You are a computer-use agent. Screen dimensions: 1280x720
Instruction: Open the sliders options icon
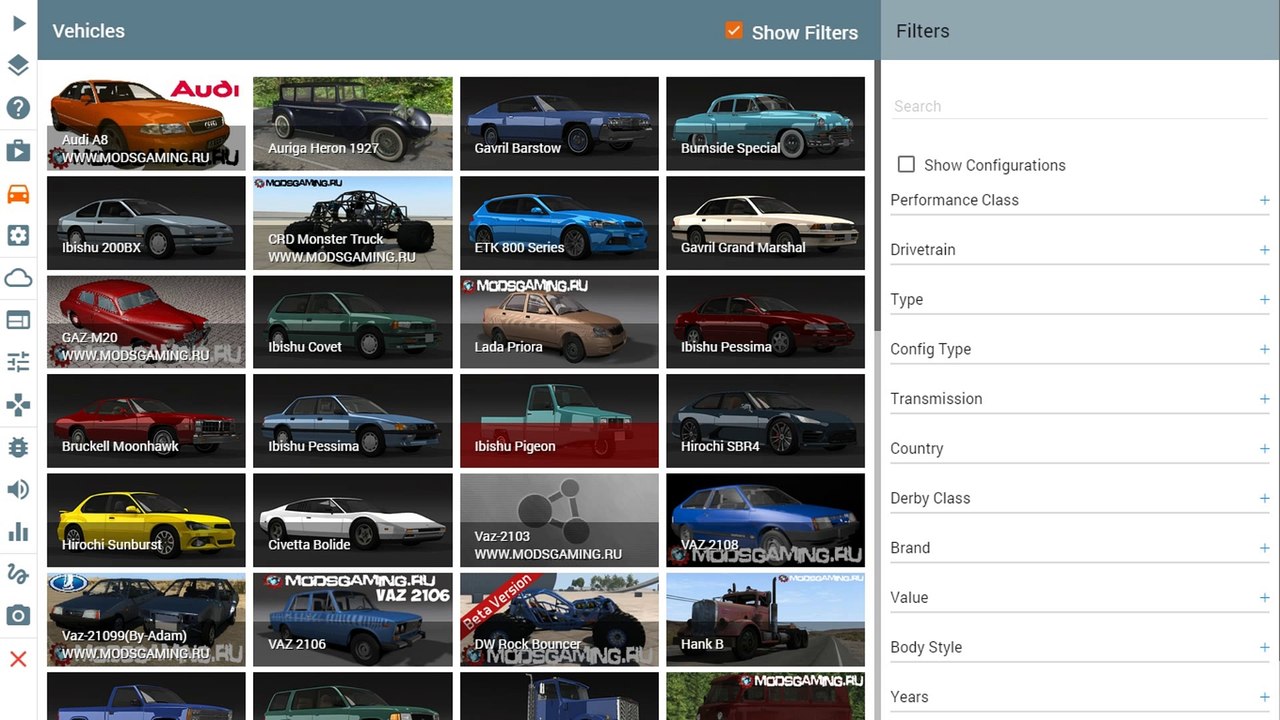click(18, 362)
